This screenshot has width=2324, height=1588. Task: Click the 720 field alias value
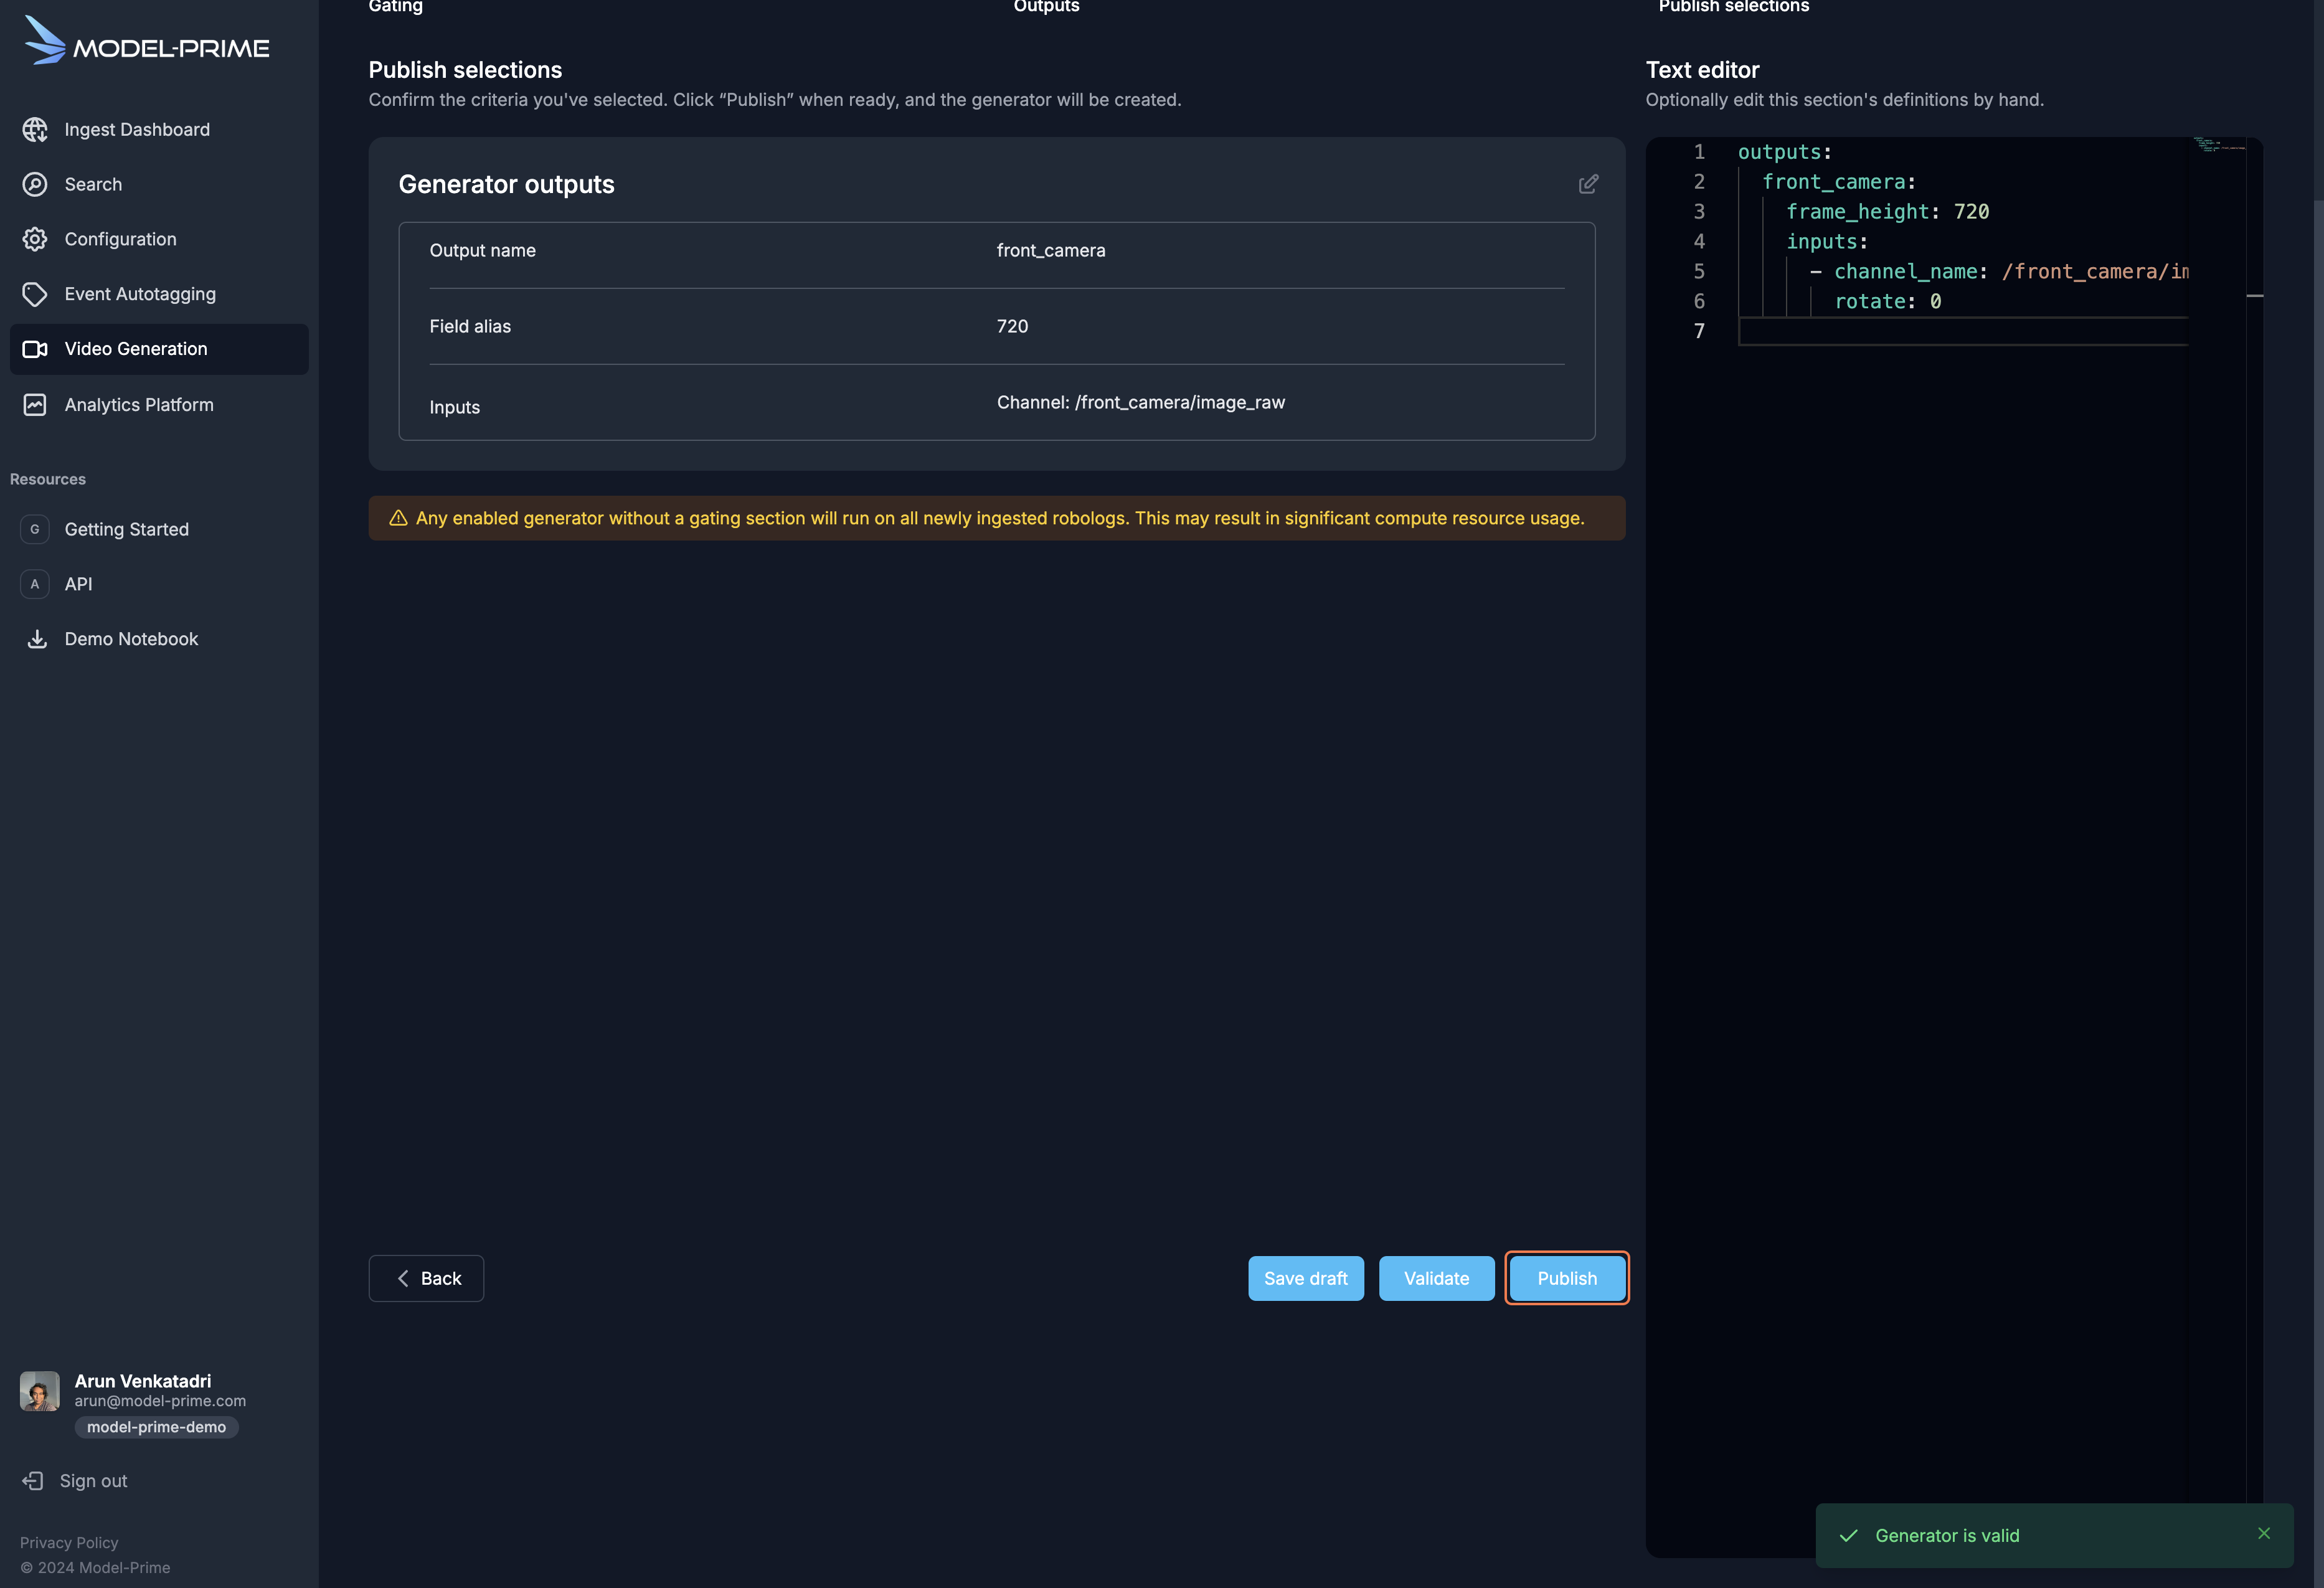coord(1012,326)
